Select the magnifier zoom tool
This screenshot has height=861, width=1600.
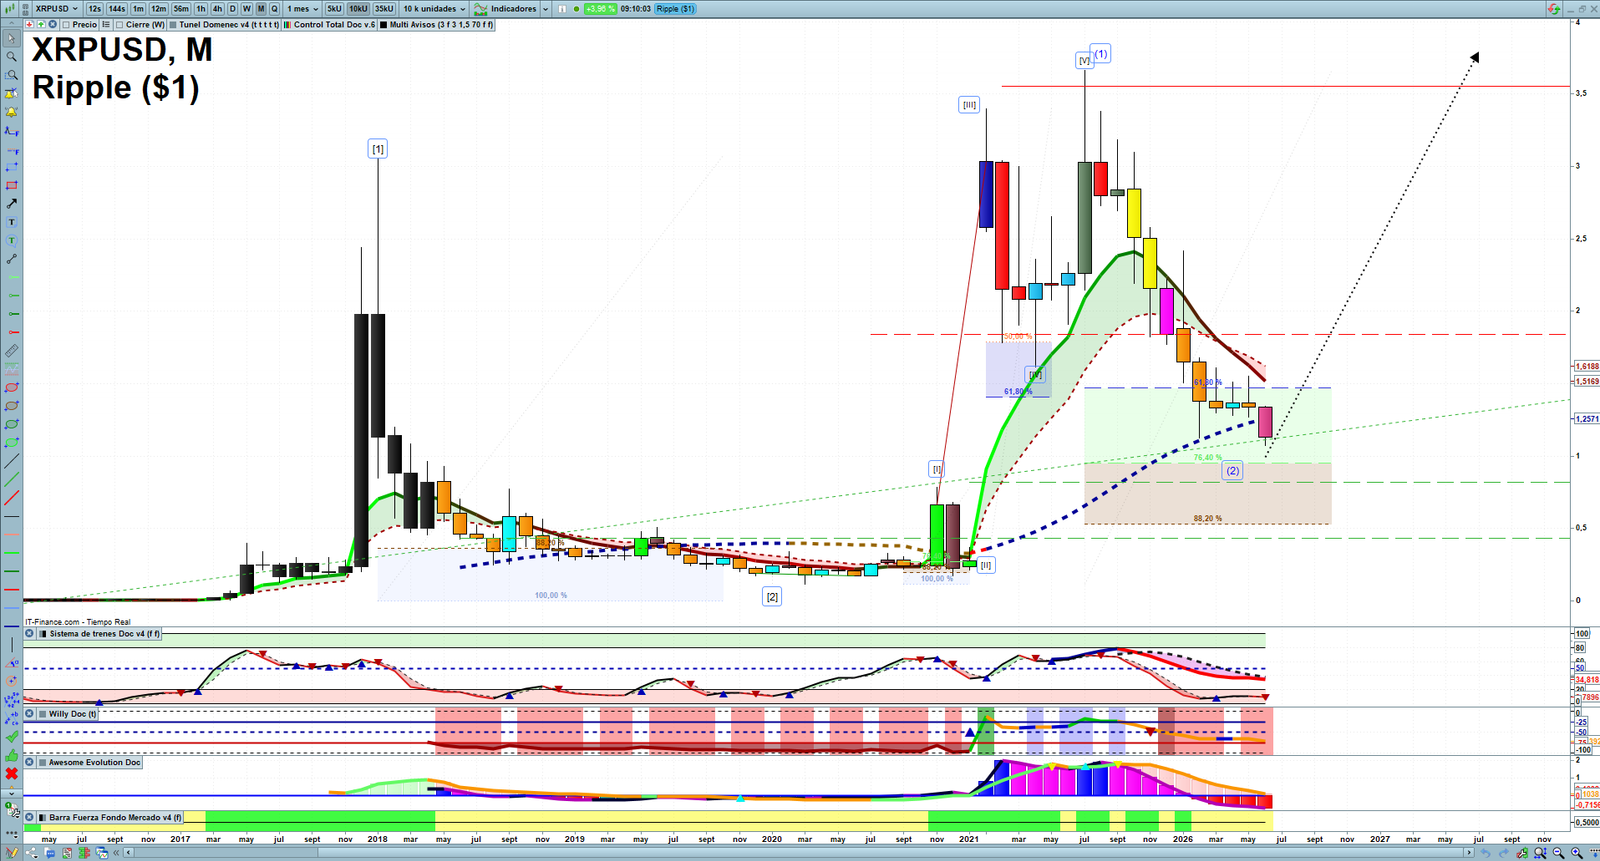coord(11,56)
